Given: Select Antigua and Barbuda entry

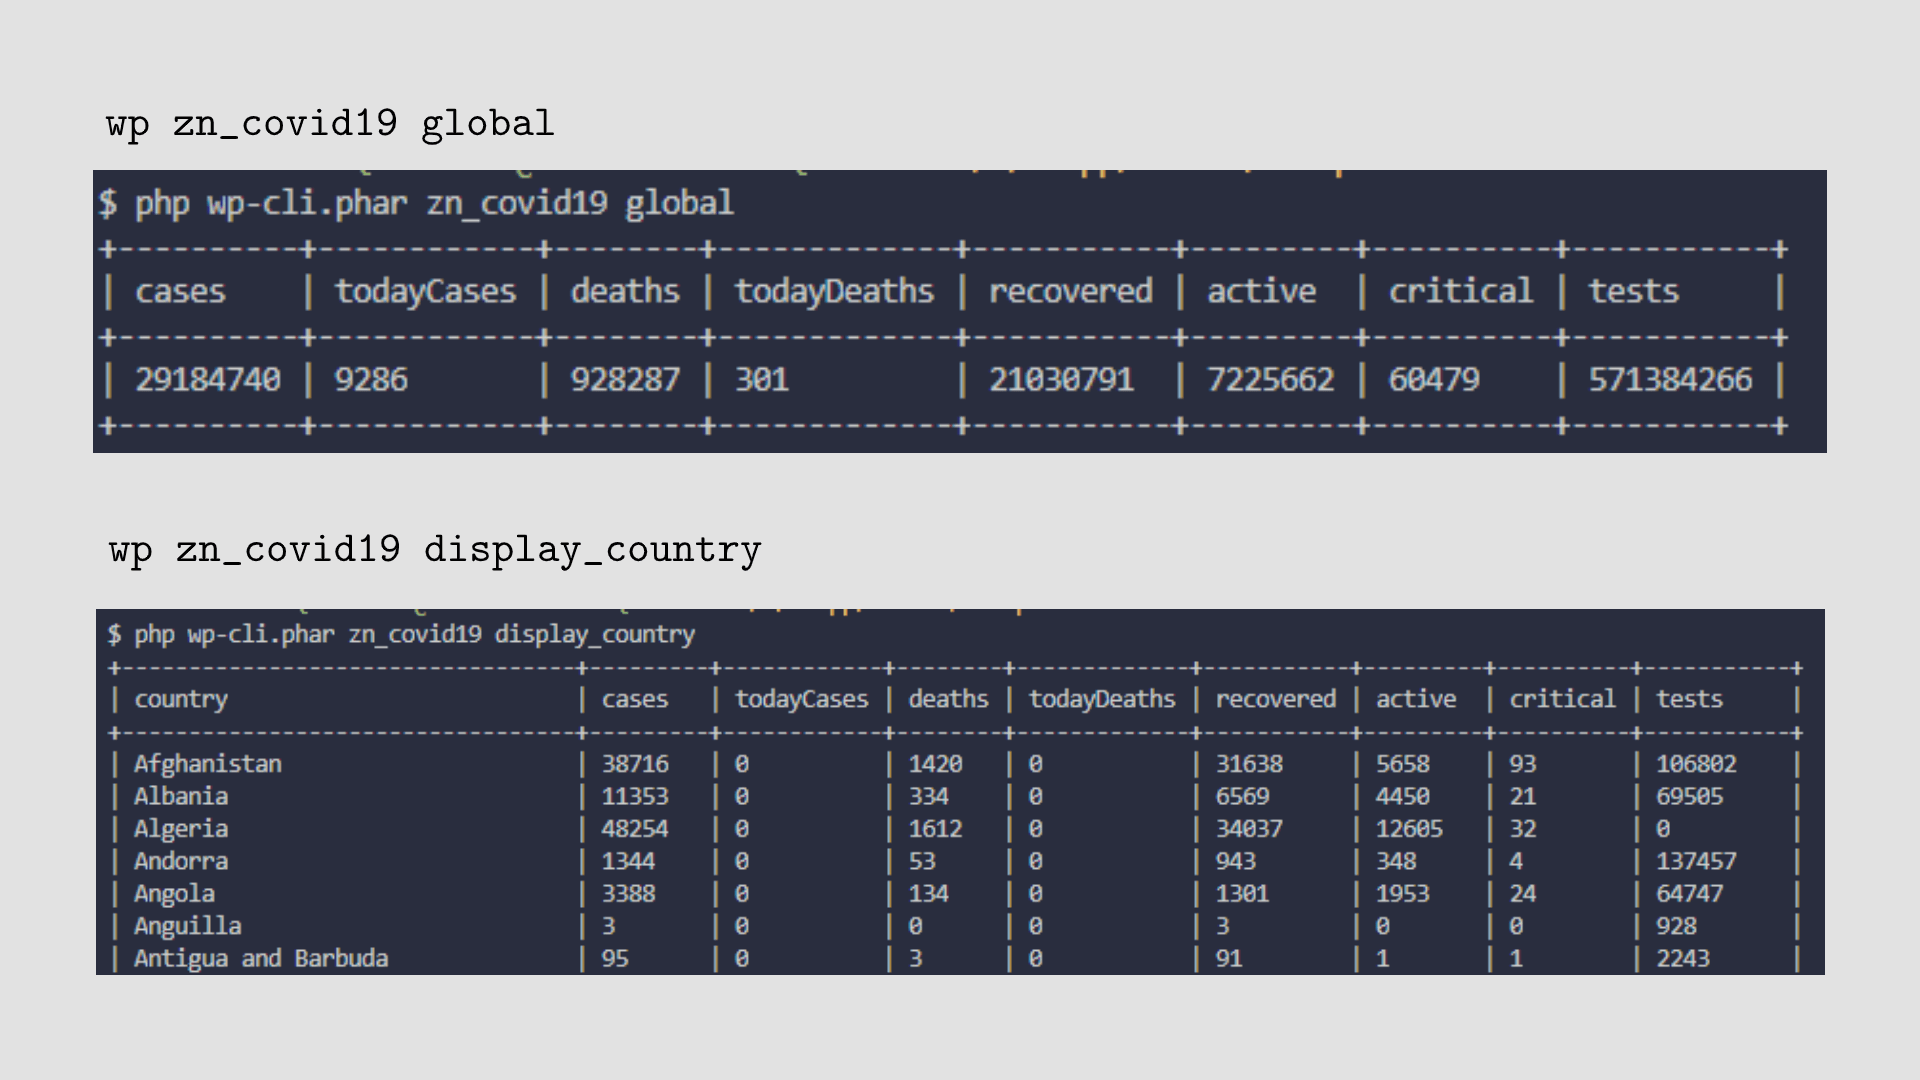Looking at the screenshot, I should click(261, 958).
